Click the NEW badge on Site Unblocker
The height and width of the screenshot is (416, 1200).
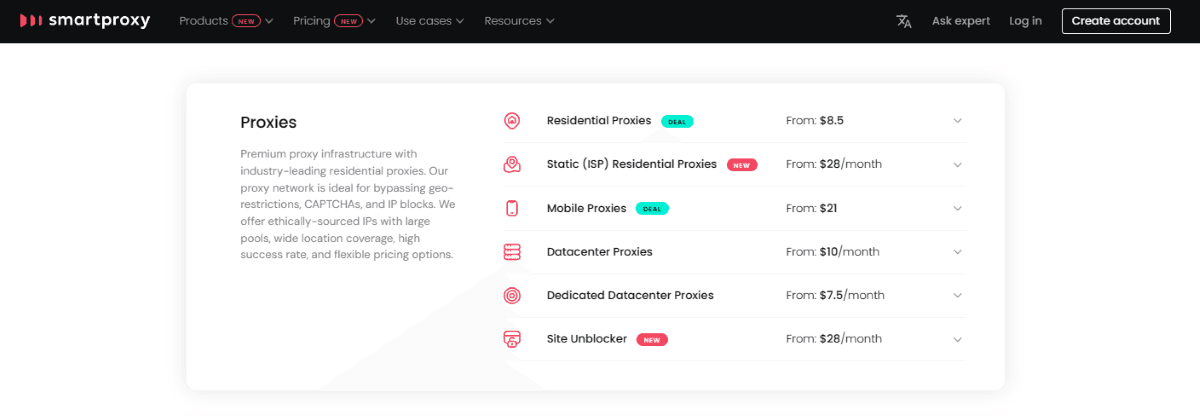click(x=652, y=339)
